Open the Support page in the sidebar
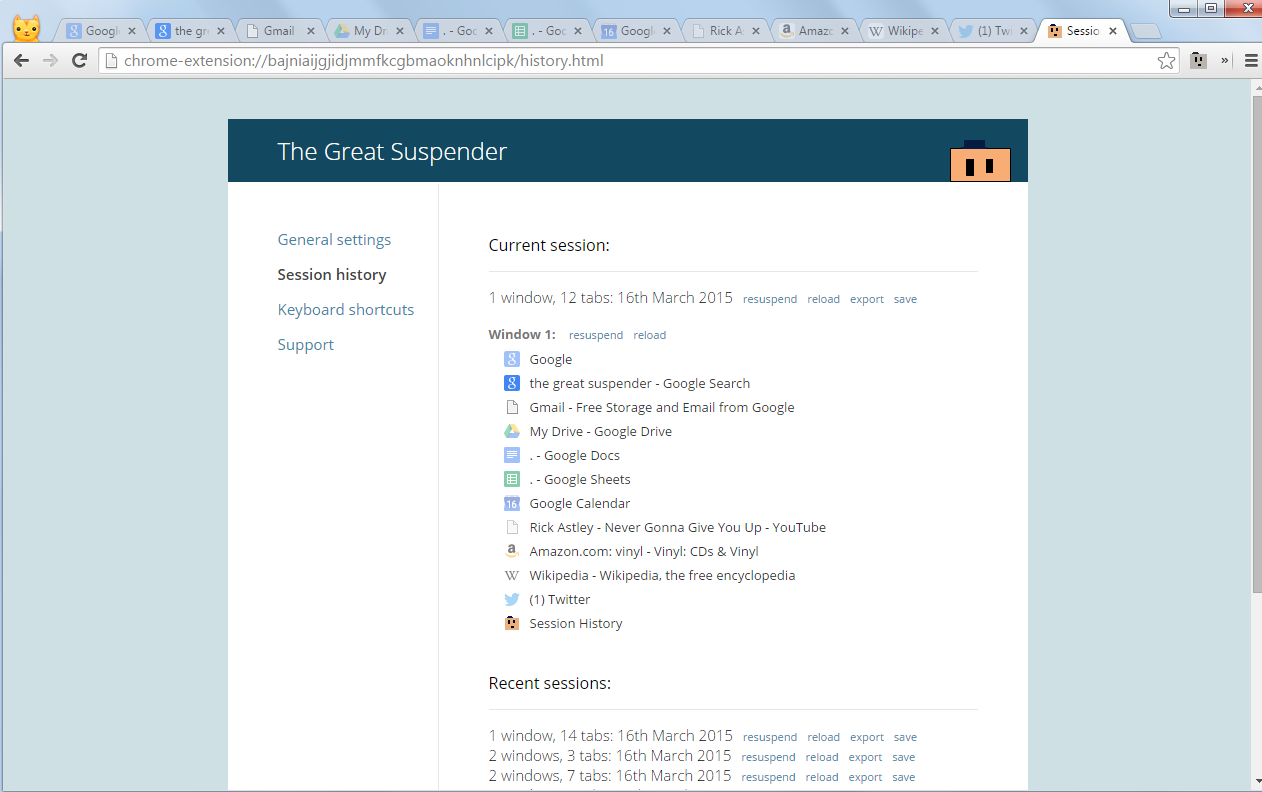Viewport: 1262px width, 792px height. (306, 345)
